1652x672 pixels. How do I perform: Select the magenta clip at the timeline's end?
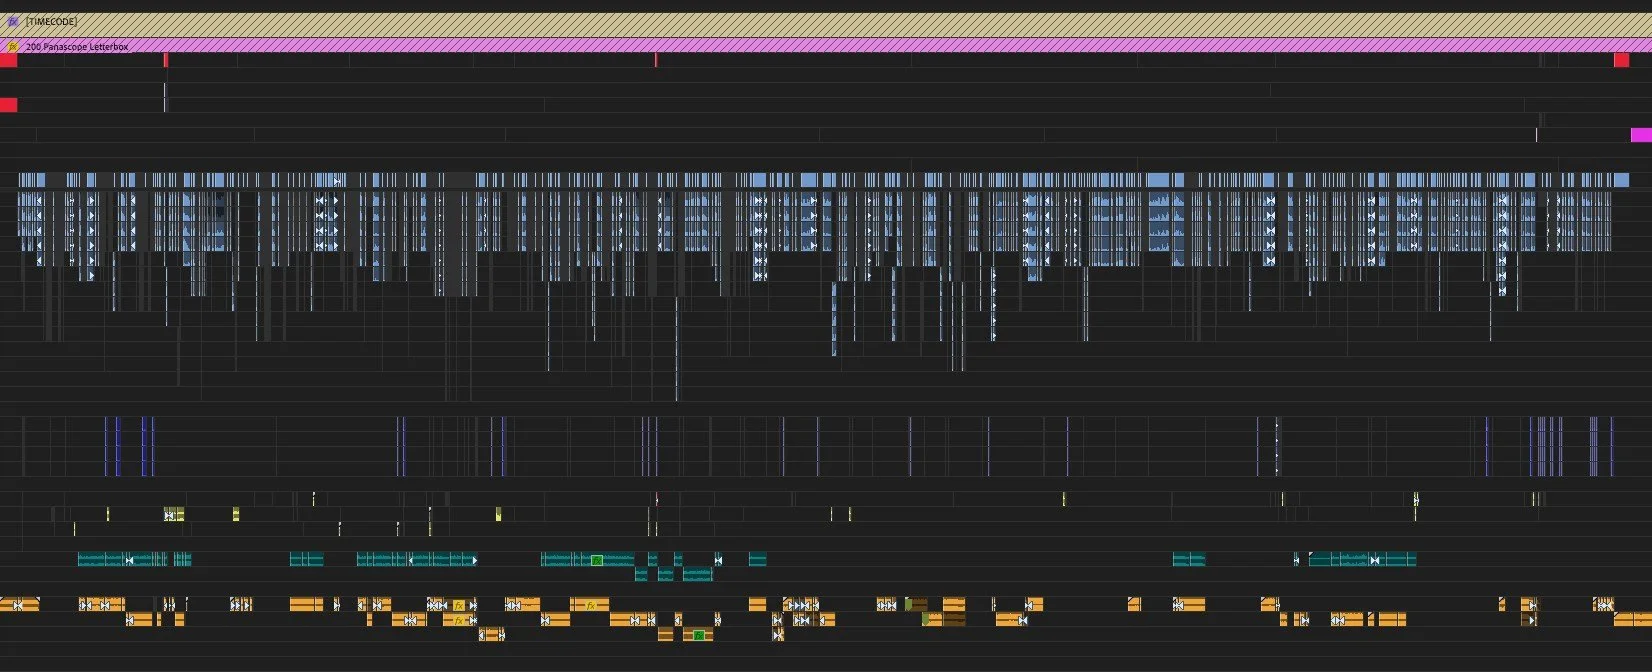coord(1641,135)
